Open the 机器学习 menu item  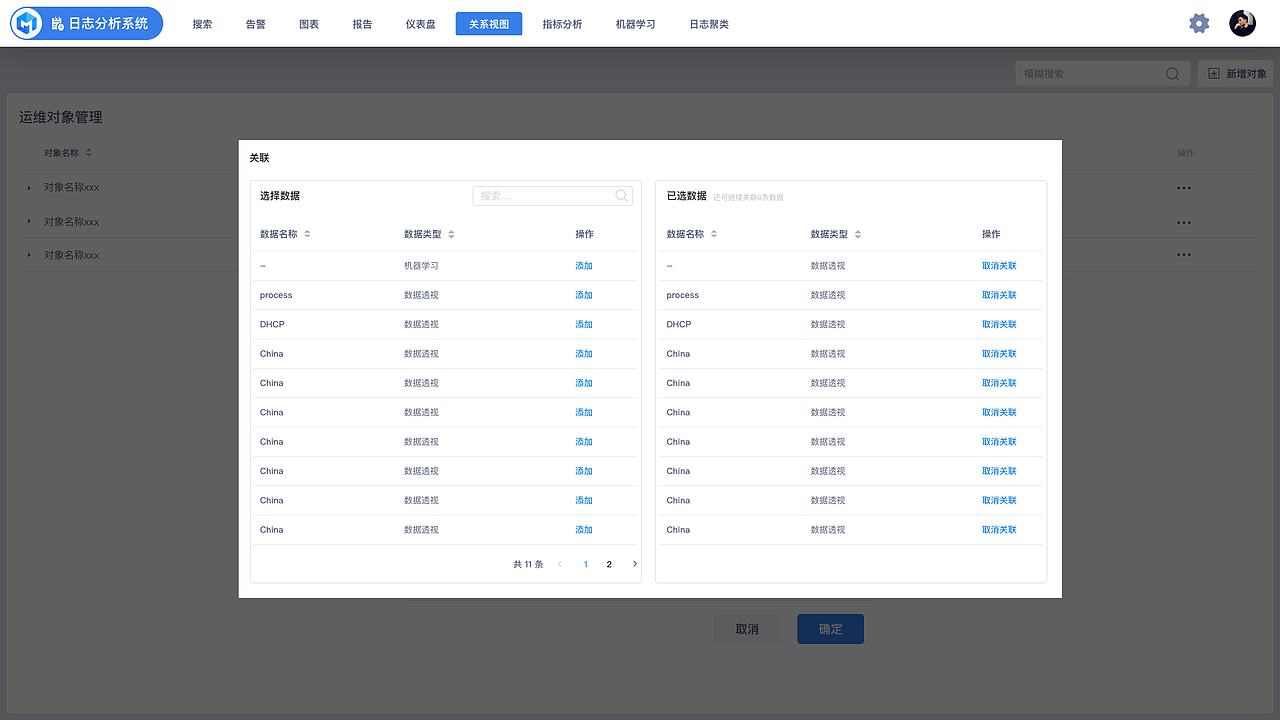point(634,23)
